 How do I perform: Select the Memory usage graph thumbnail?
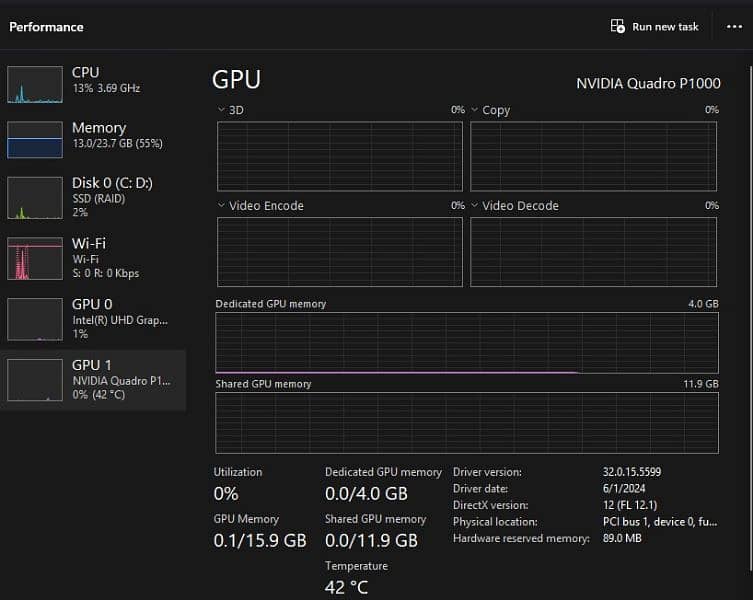tap(35, 139)
